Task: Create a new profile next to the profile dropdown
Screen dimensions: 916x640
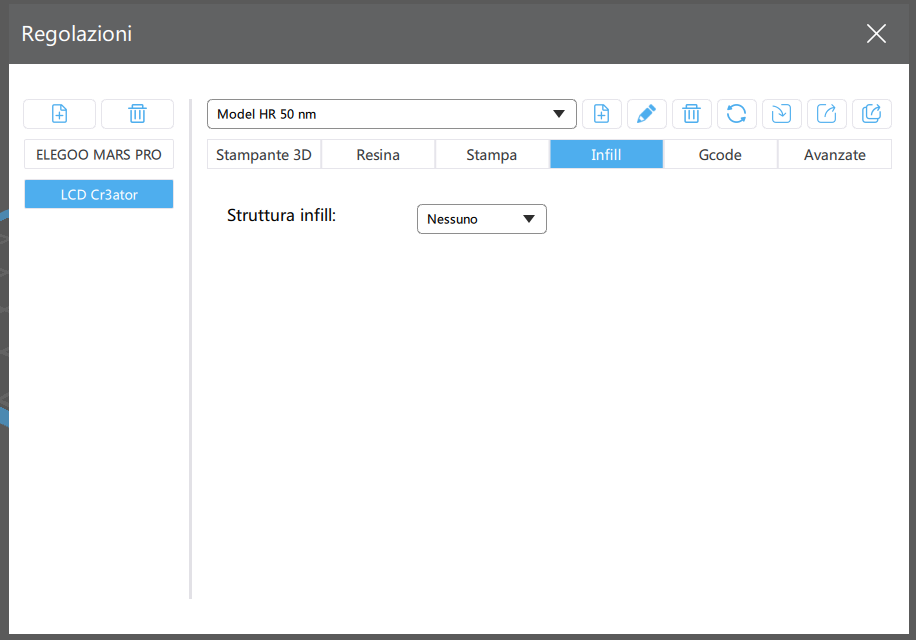Action: 602,114
